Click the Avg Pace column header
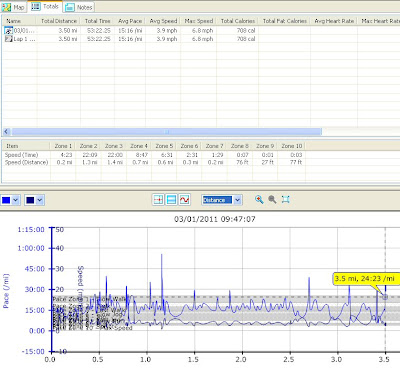The width and height of the screenshot is (400, 368). pyautogui.click(x=130, y=21)
